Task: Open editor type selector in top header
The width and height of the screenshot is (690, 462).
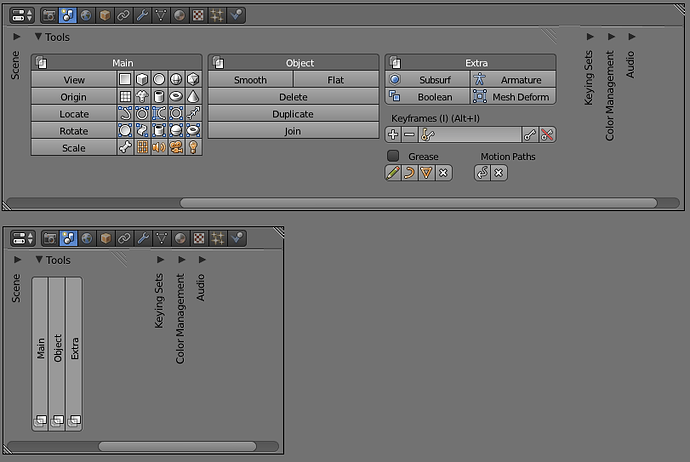Action: [x=22, y=15]
